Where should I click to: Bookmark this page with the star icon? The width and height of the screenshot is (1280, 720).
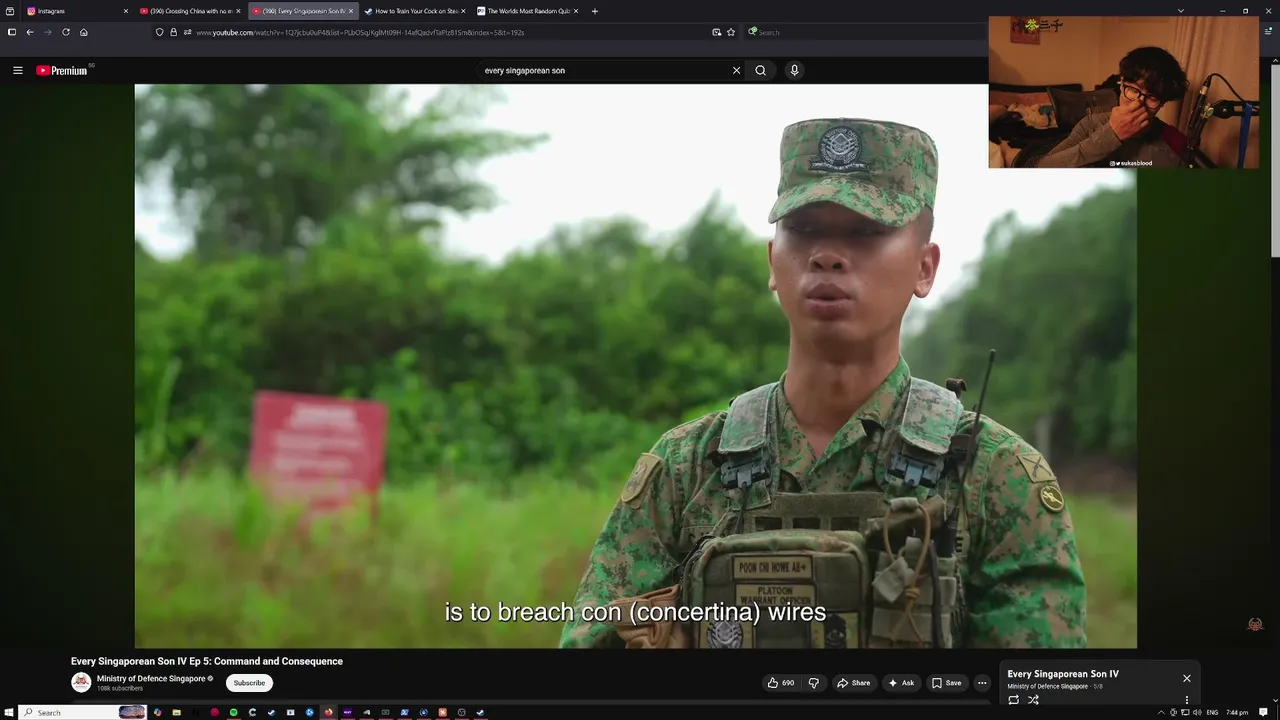pyautogui.click(x=731, y=32)
